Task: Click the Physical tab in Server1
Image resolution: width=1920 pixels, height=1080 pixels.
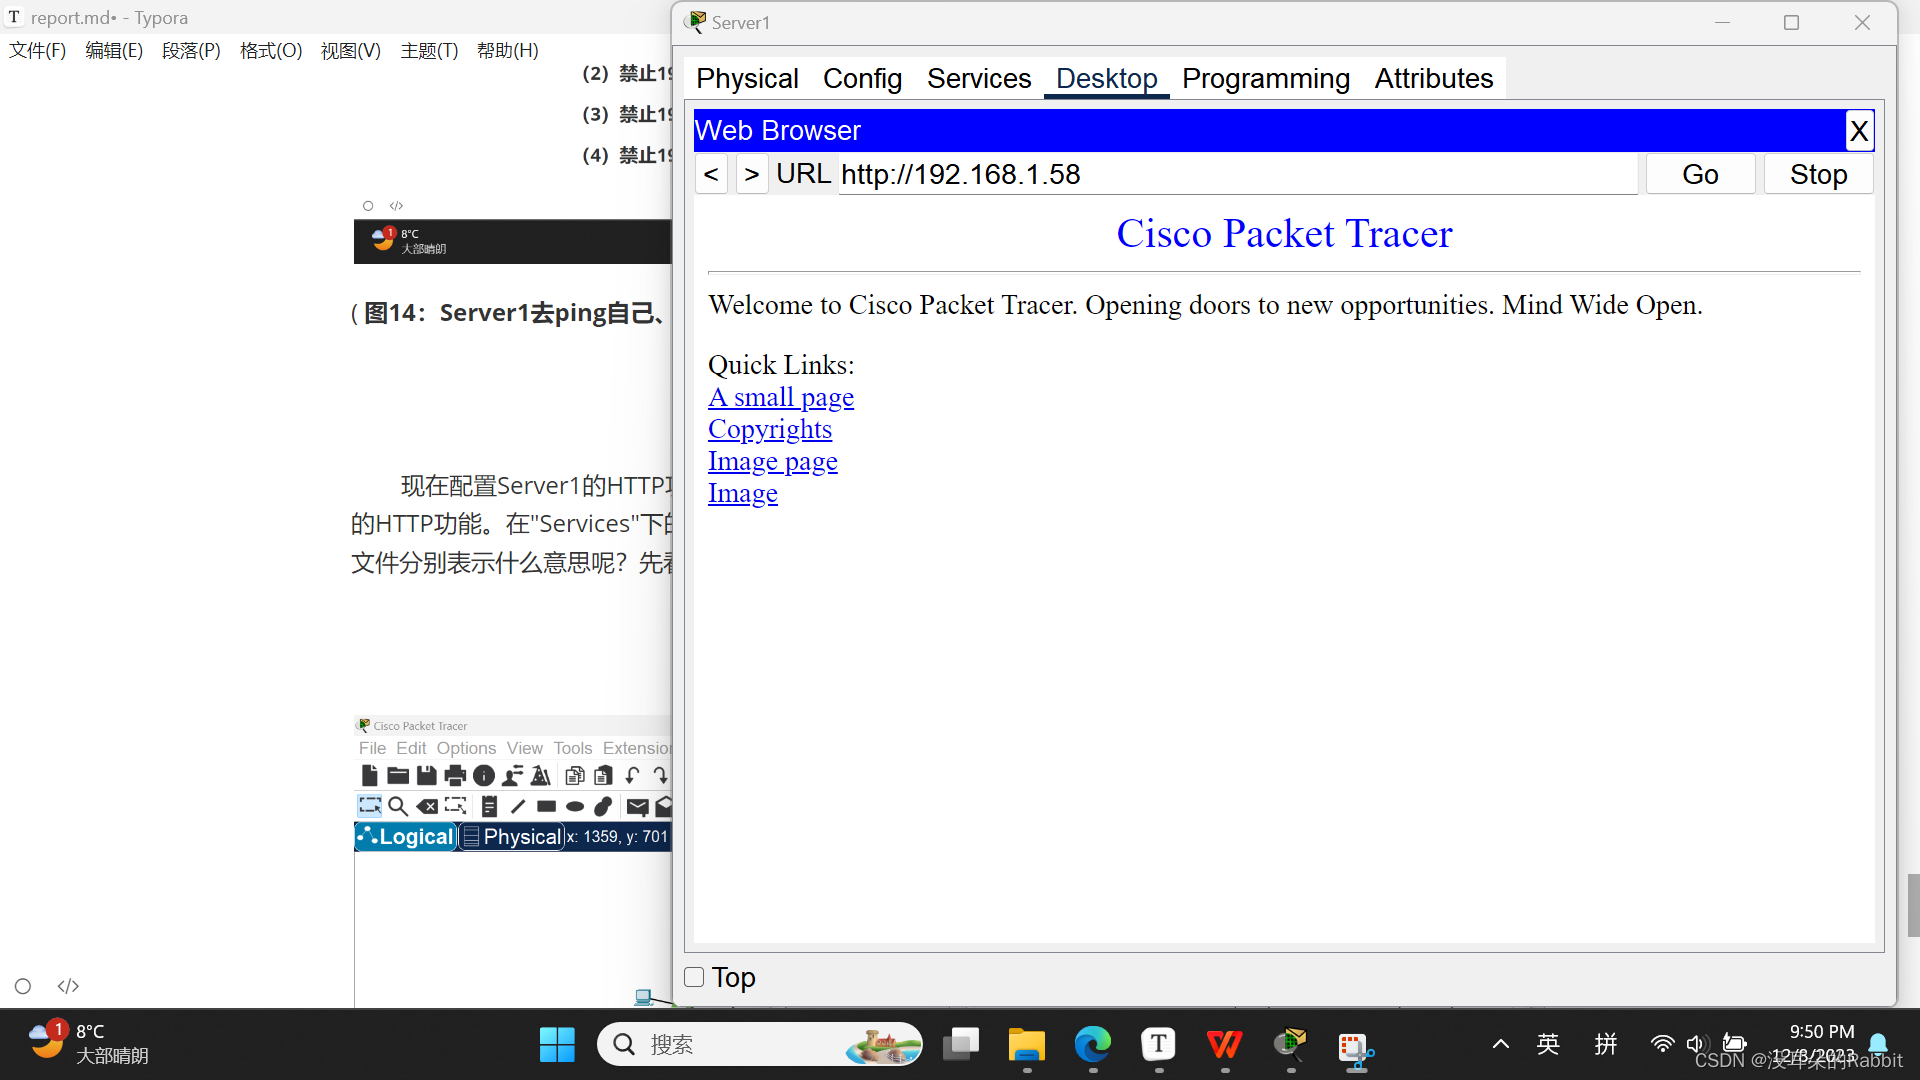Action: click(748, 78)
